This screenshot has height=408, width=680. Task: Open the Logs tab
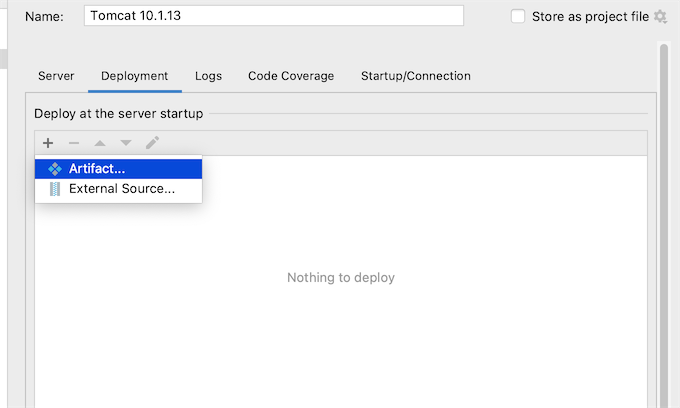click(208, 76)
